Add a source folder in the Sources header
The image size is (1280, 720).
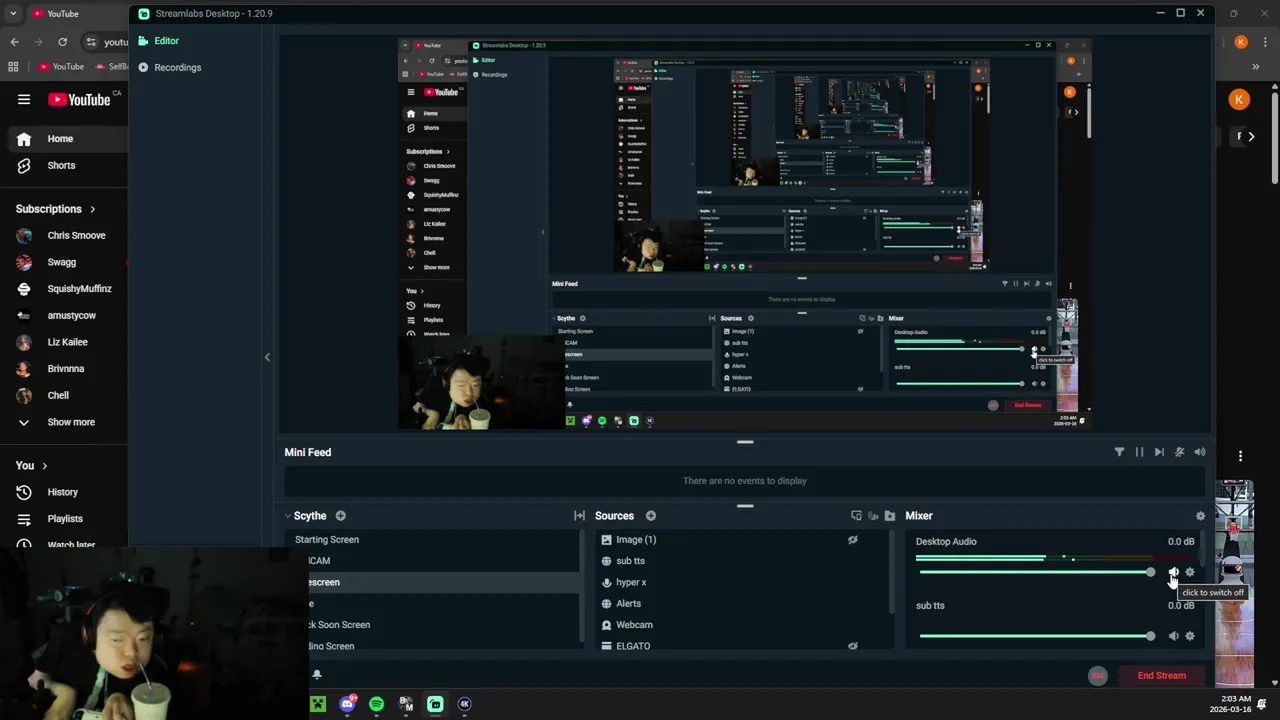click(889, 516)
